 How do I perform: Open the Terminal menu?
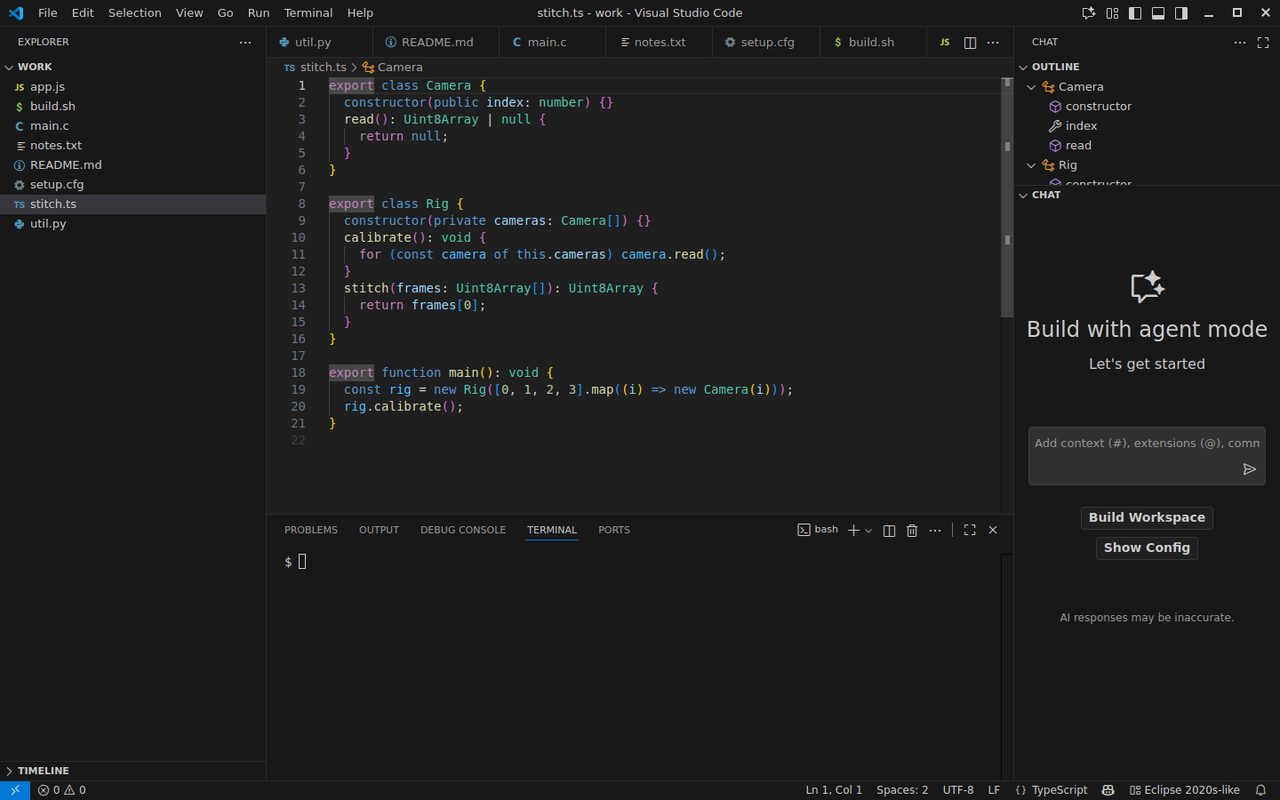click(308, 13)
